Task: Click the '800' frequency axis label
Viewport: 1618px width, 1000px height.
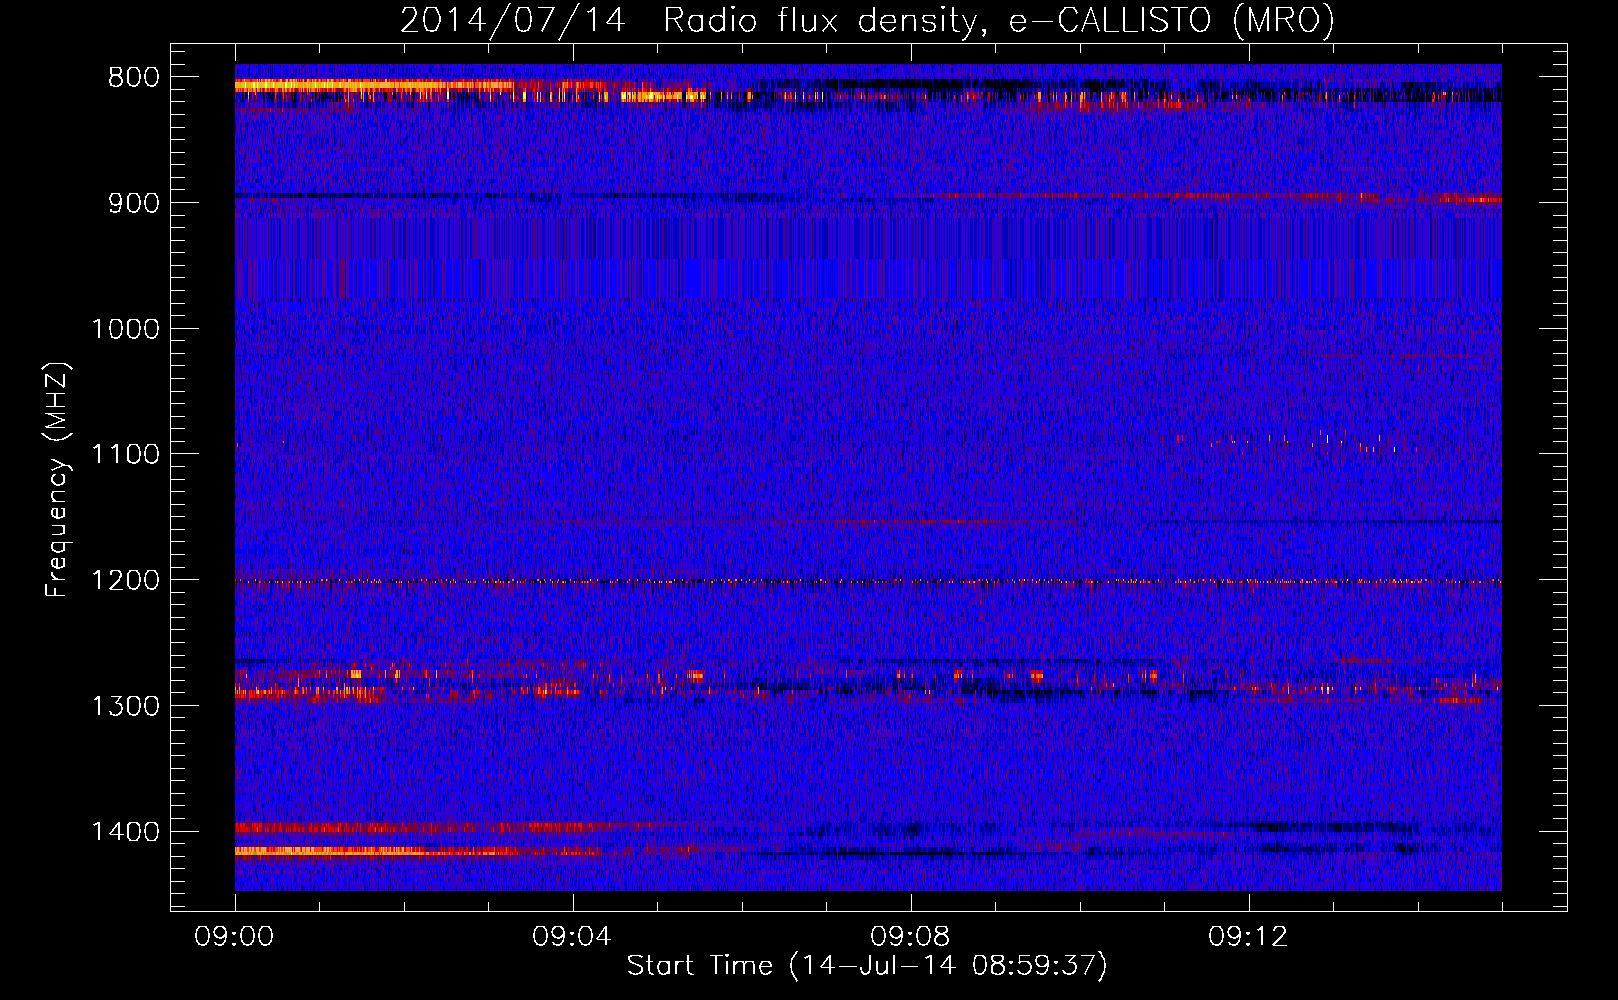Action: [x=134, y=78]
